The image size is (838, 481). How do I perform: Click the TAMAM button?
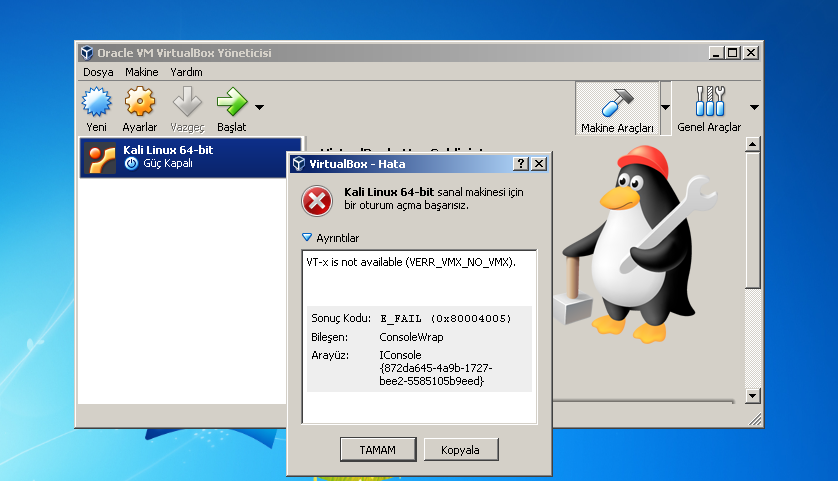[x=378, y=450]
